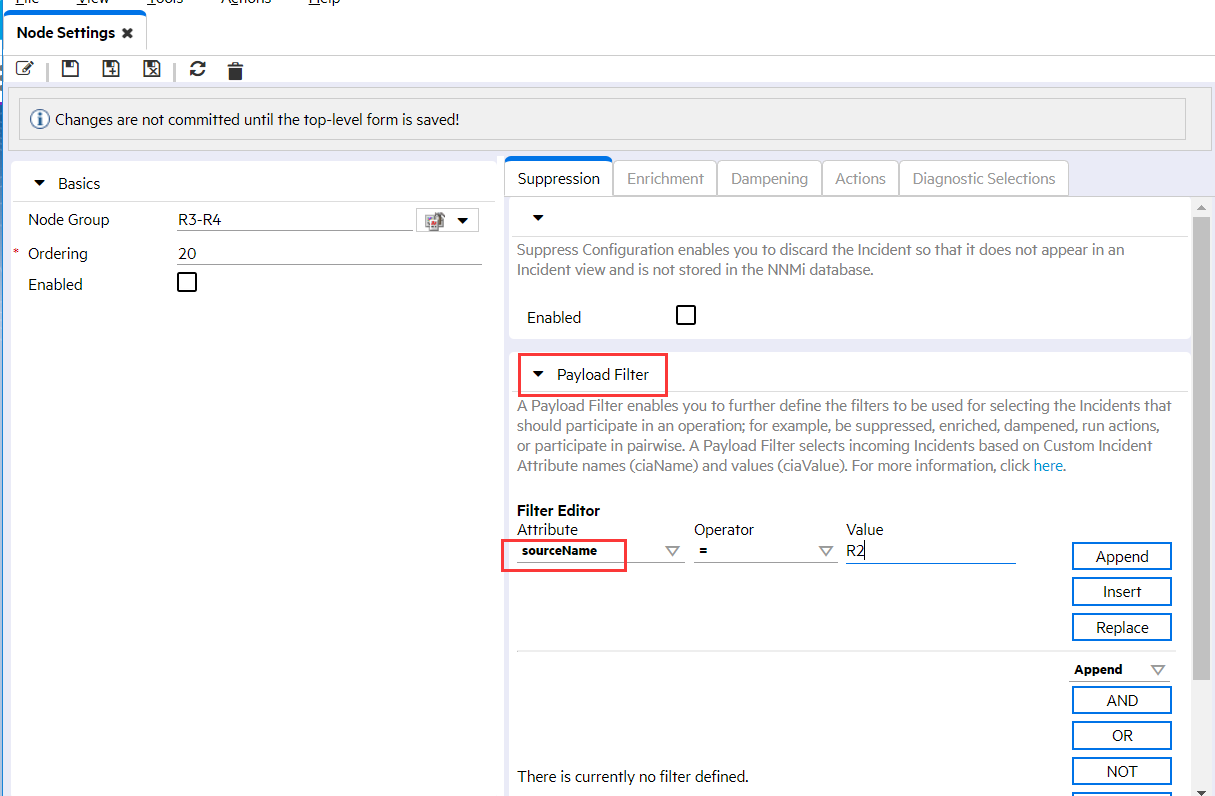This screenshot has width=1215, height=796.
Task: Click the Close View edit-form icon
Action: (x=25, y=69)
